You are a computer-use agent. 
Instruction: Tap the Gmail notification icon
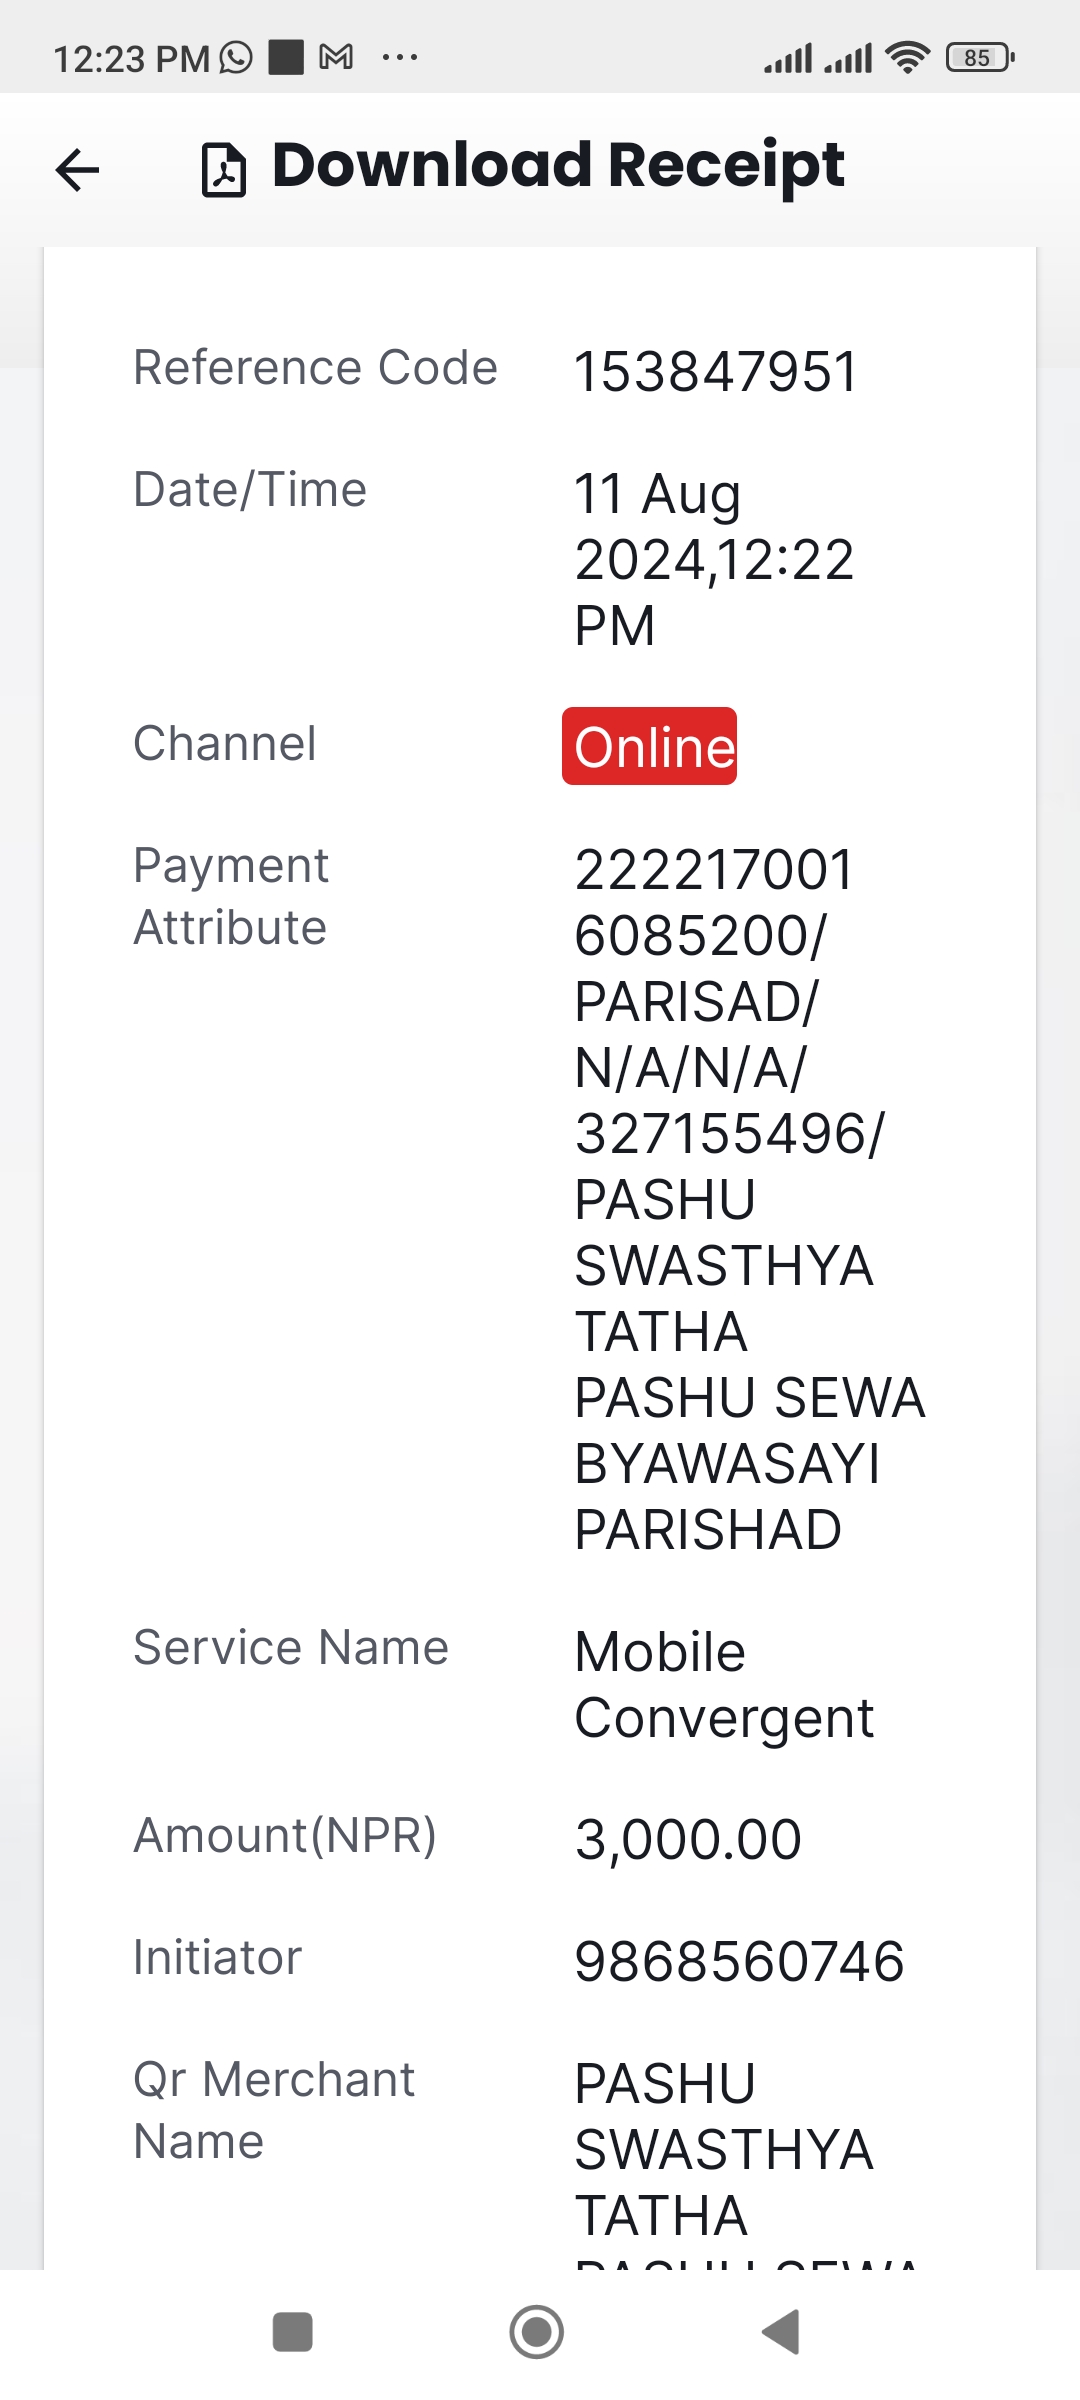tap(336, 57)
